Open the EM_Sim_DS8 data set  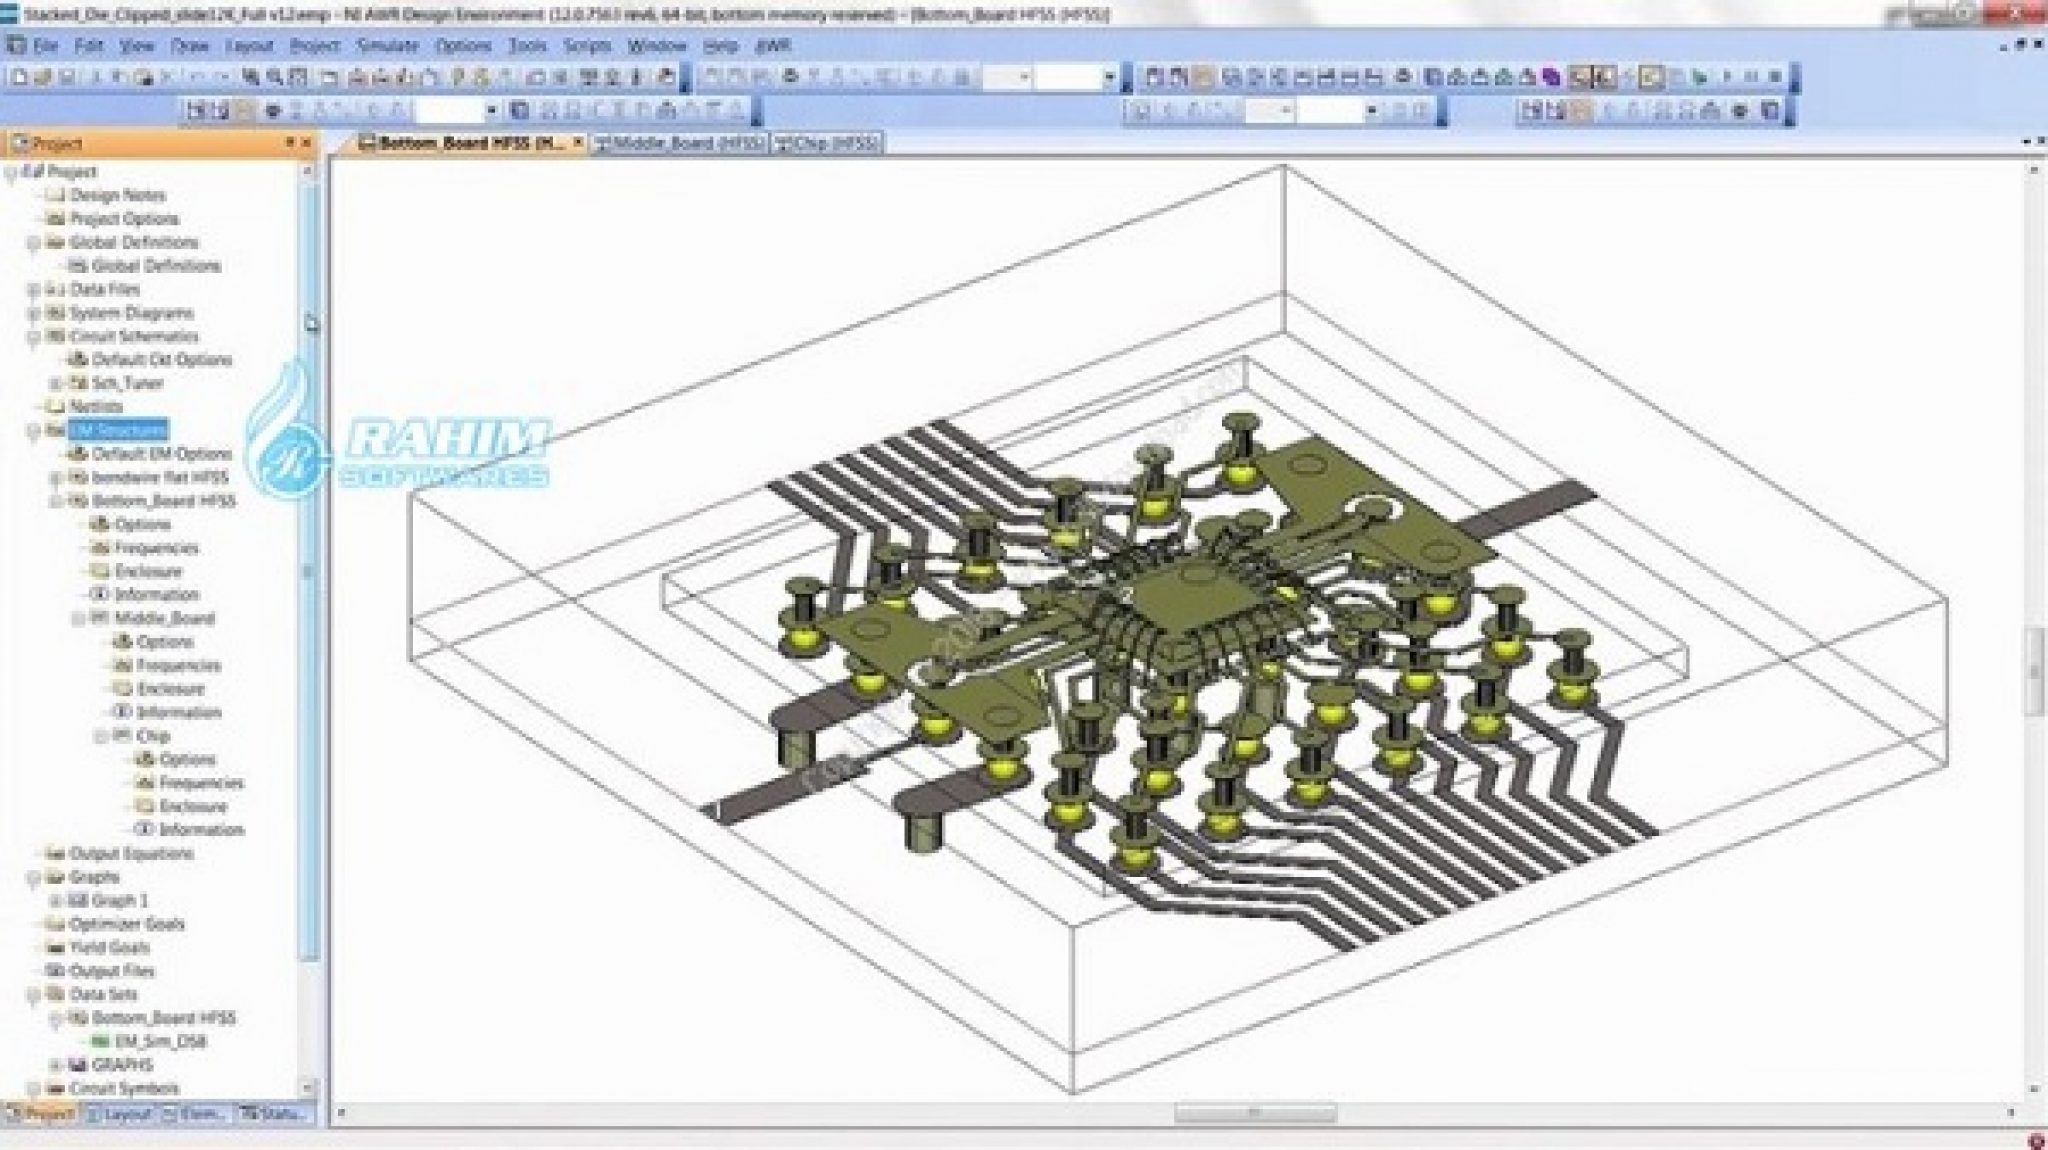[x=160, y=1041]
